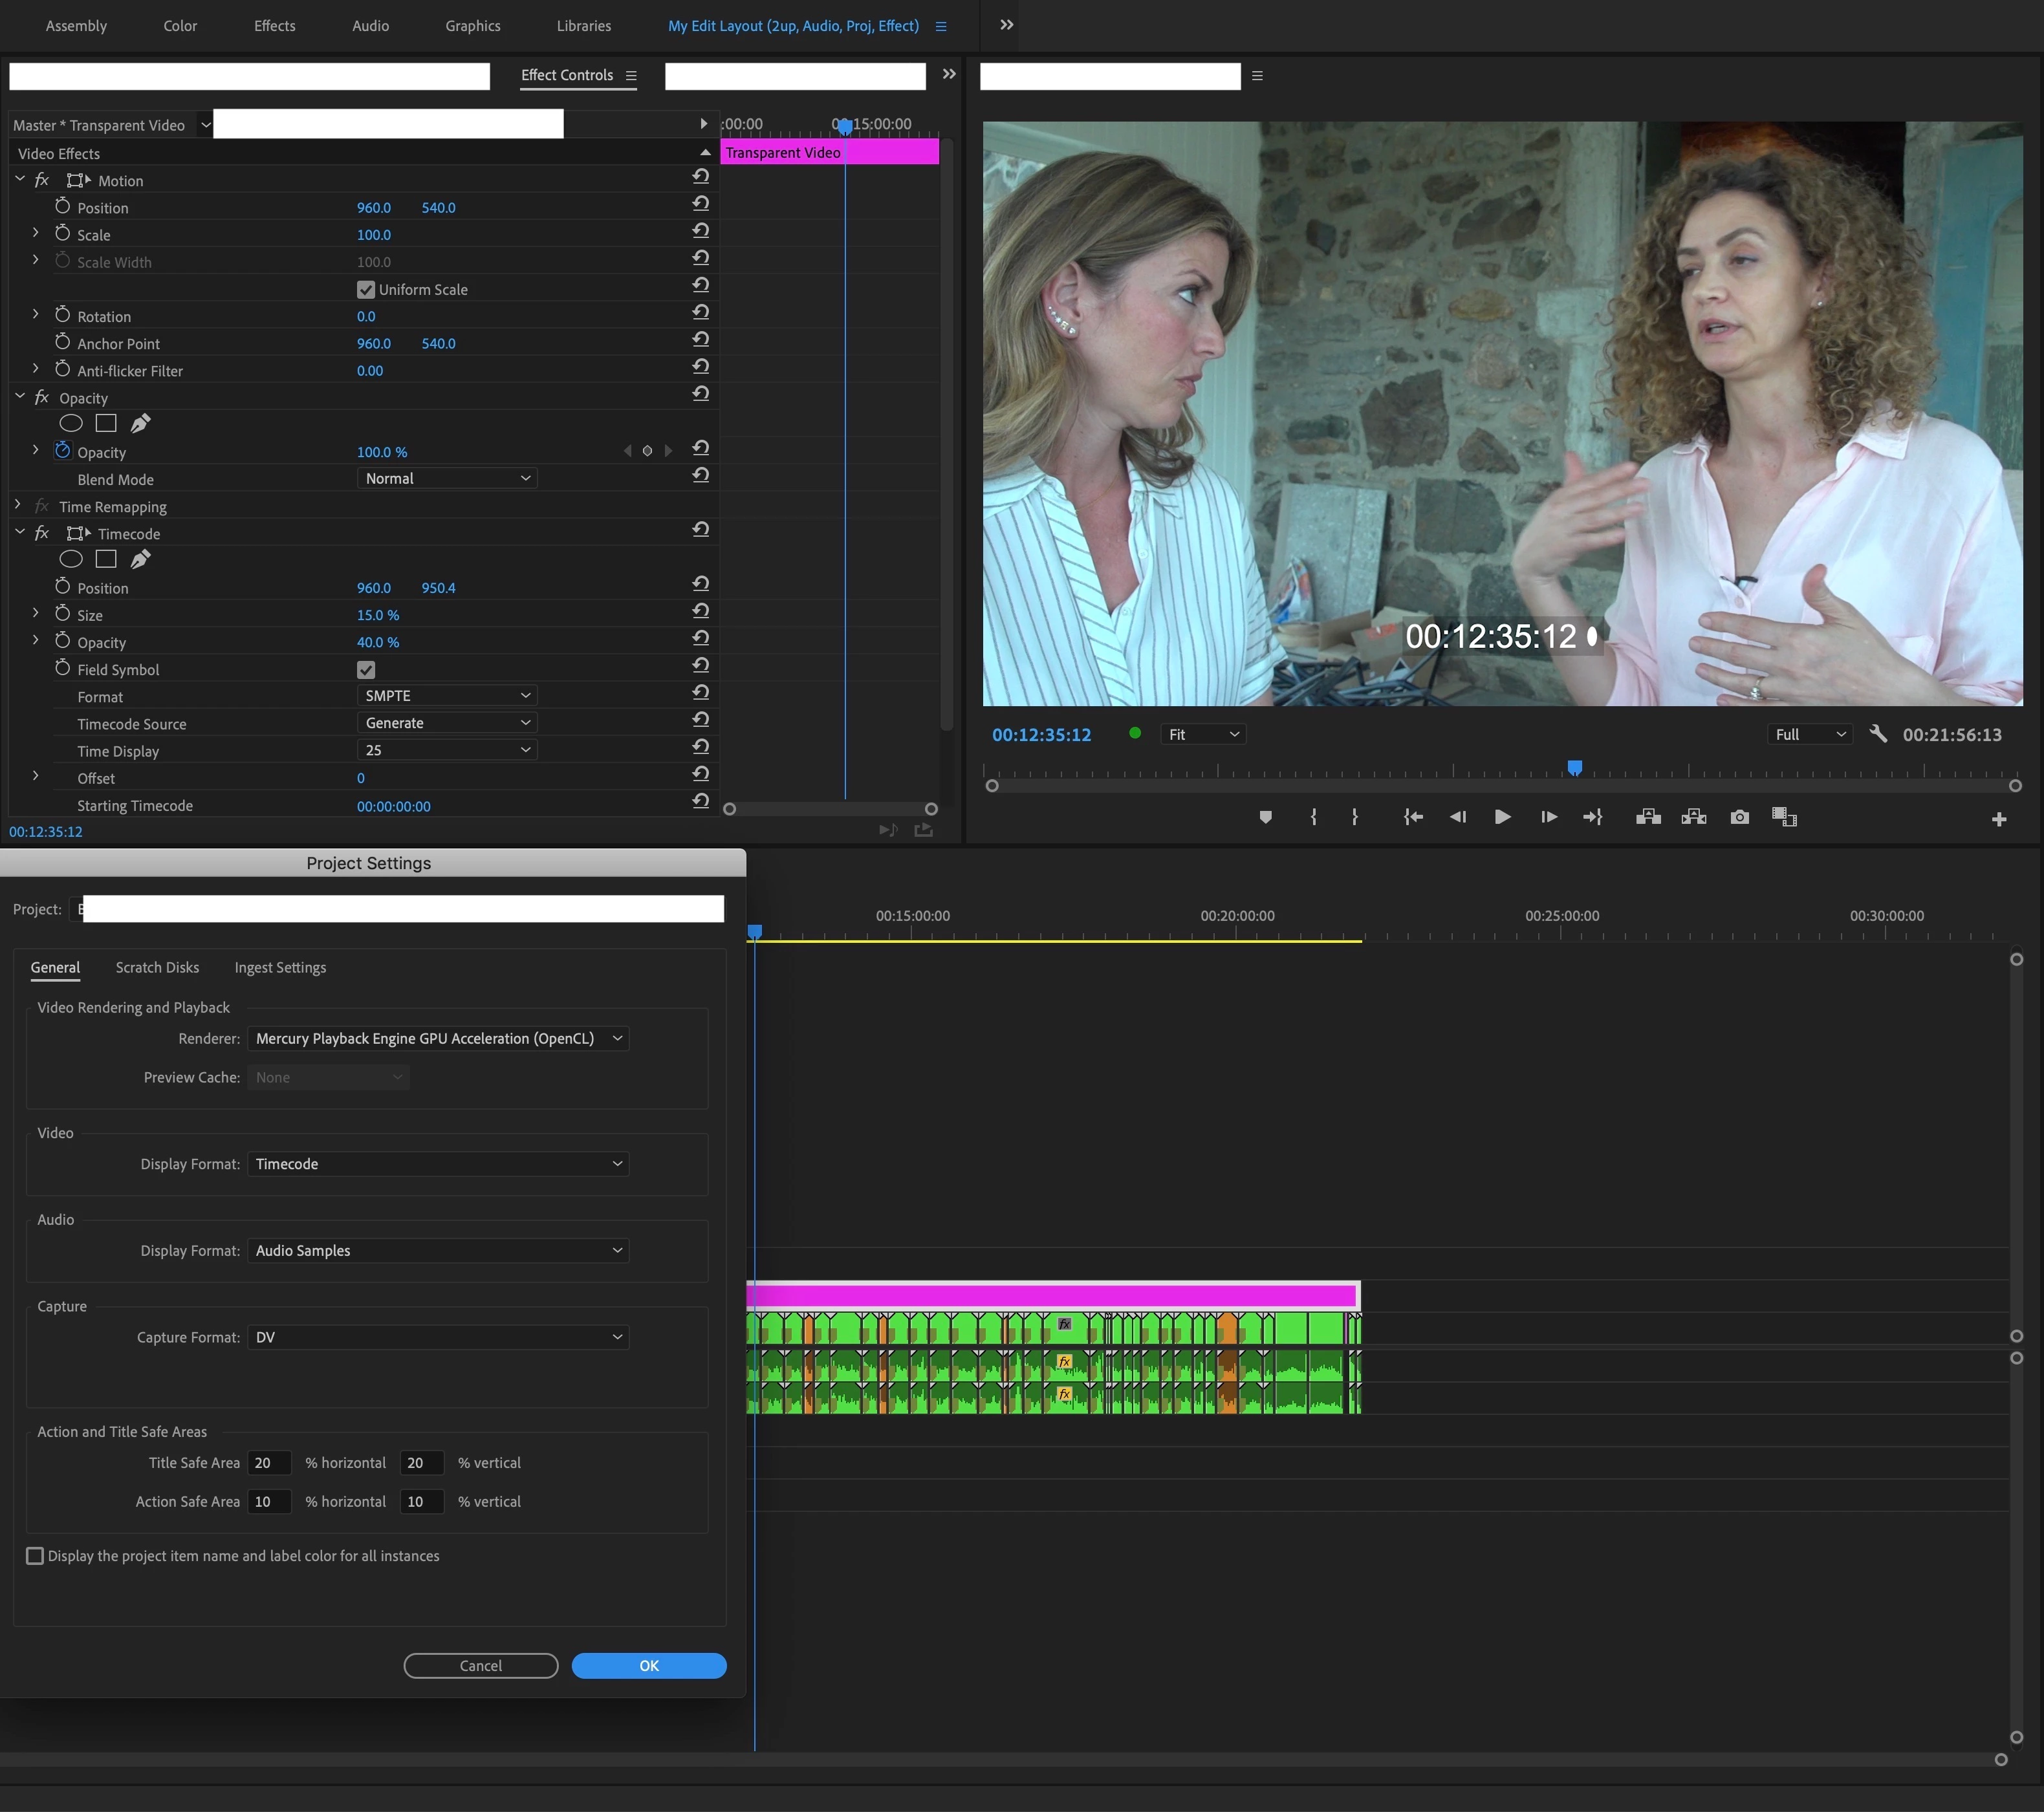Viewport: 2044px width, 1812px height.
Task: Collapse the Timecode effect section
Action: (19, 533)
